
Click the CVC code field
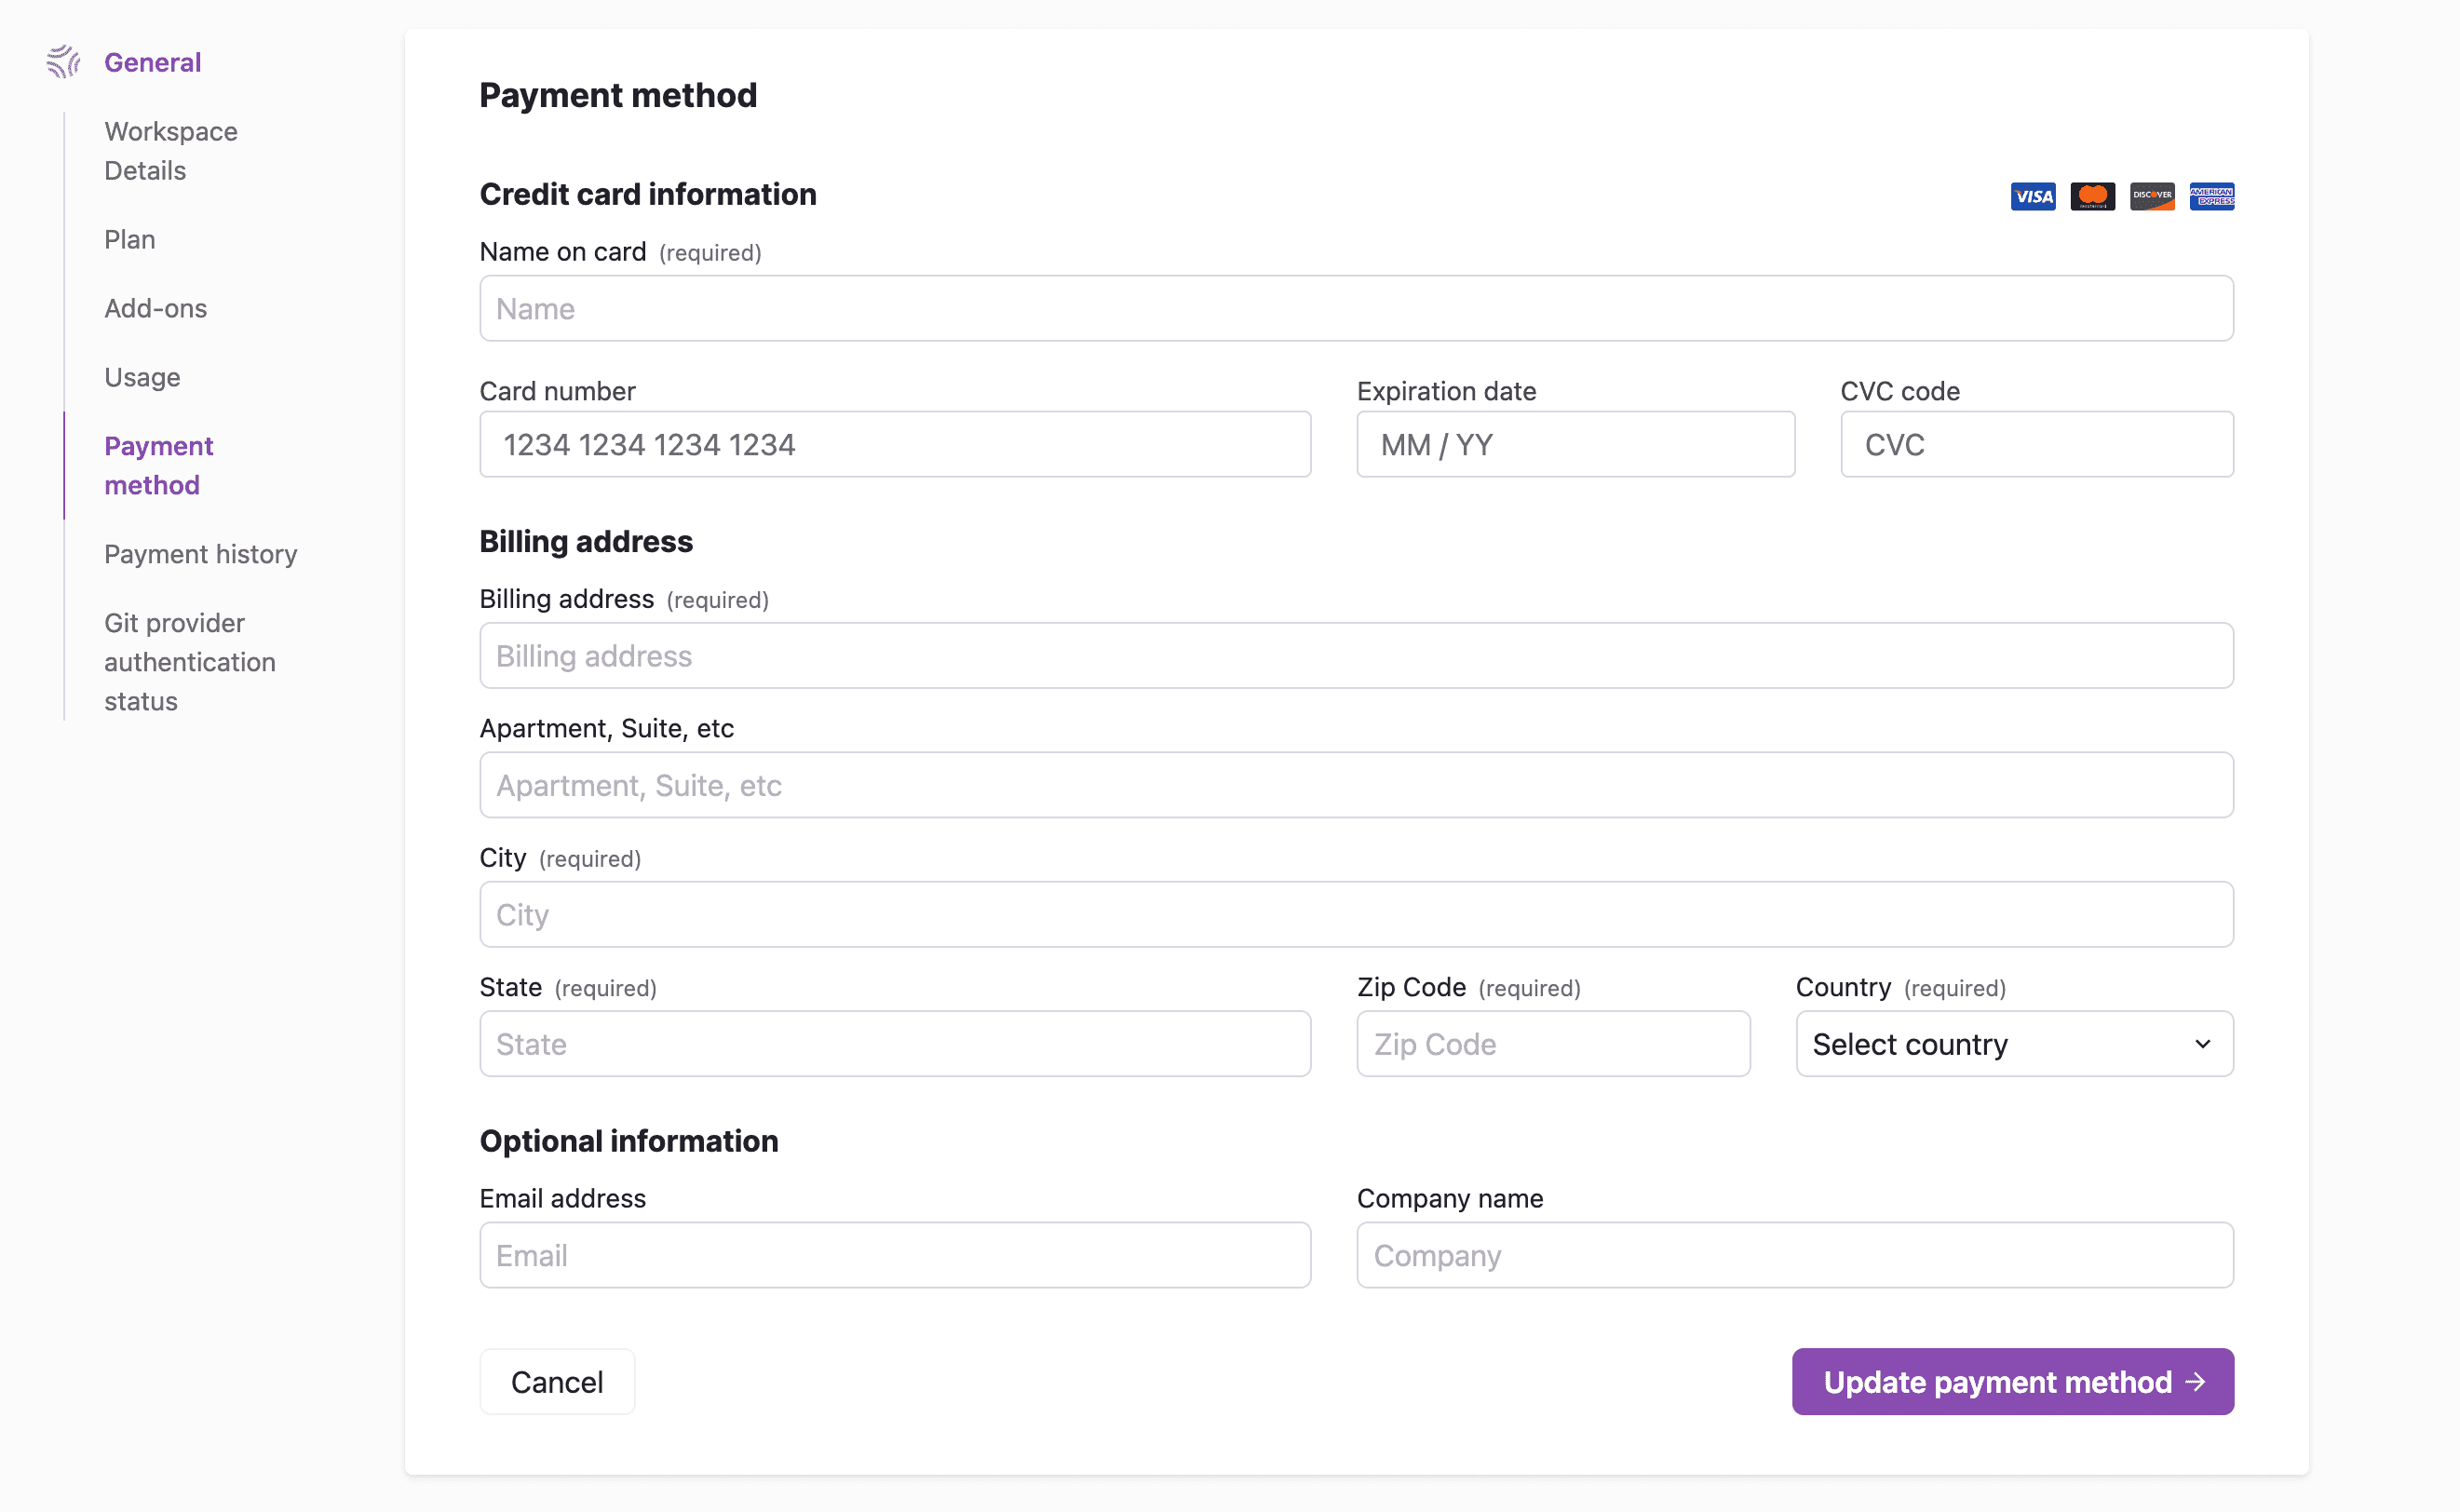click(x=2037, y=444)
